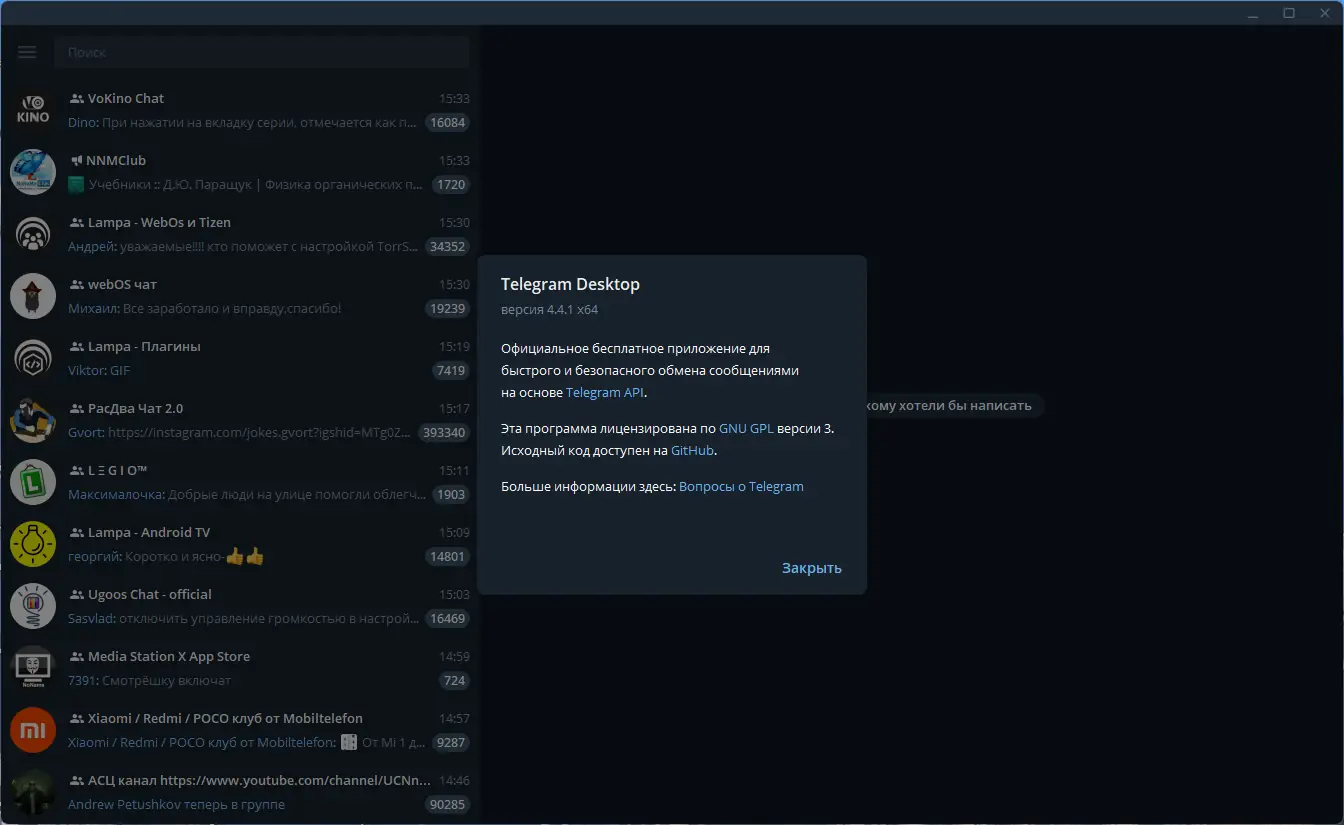Click the message preview starting with Dino:
1344x825 pixels.
click(242, 123)
